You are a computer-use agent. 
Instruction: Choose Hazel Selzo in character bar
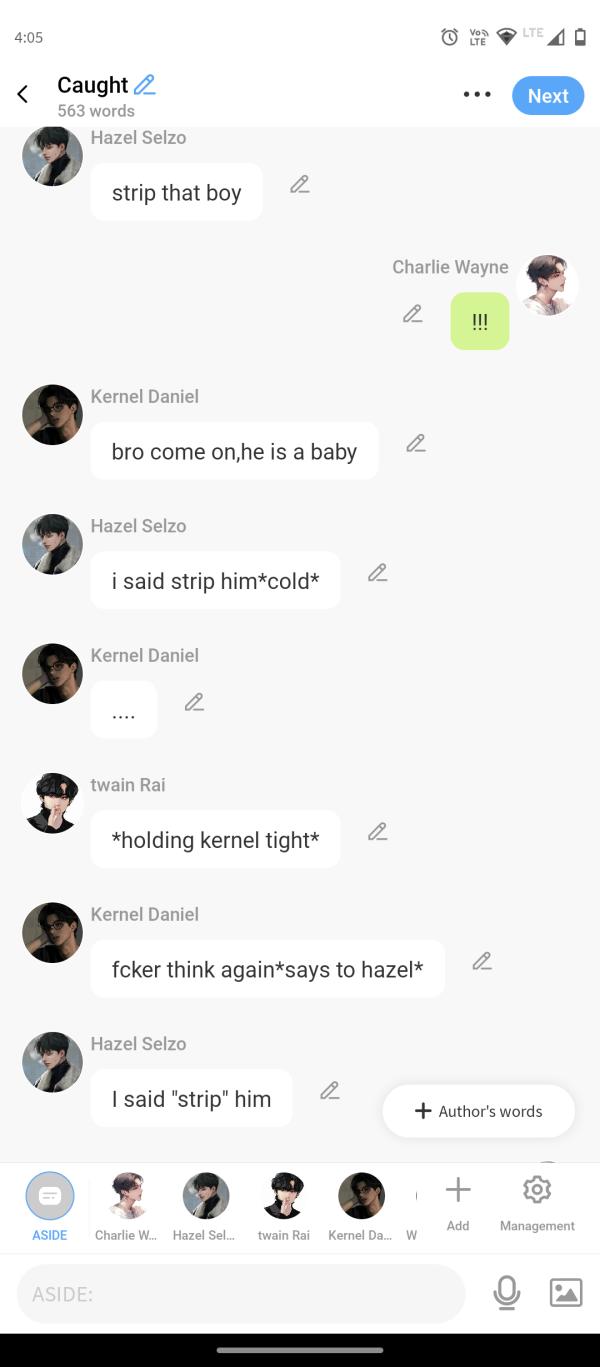point(205,1205)
